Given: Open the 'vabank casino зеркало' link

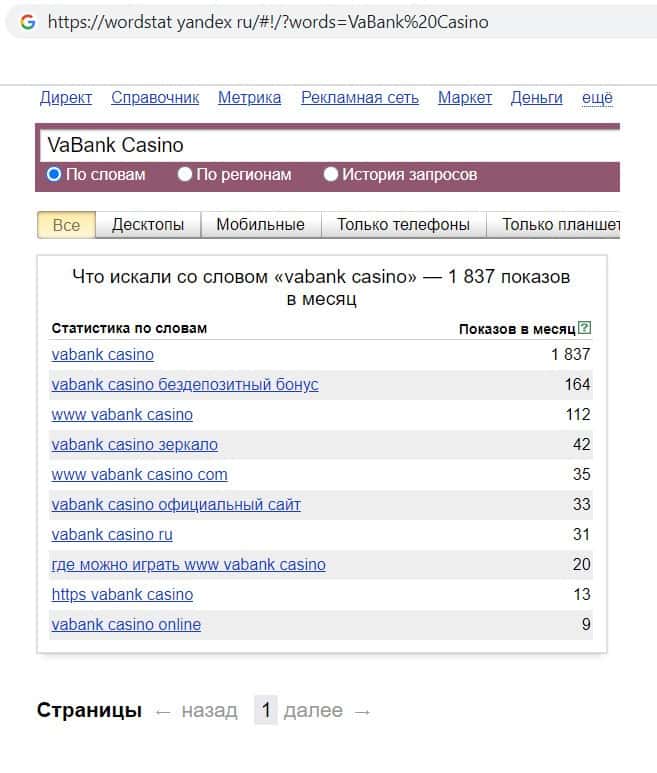Looking at the screenshot, I should 135,445.
